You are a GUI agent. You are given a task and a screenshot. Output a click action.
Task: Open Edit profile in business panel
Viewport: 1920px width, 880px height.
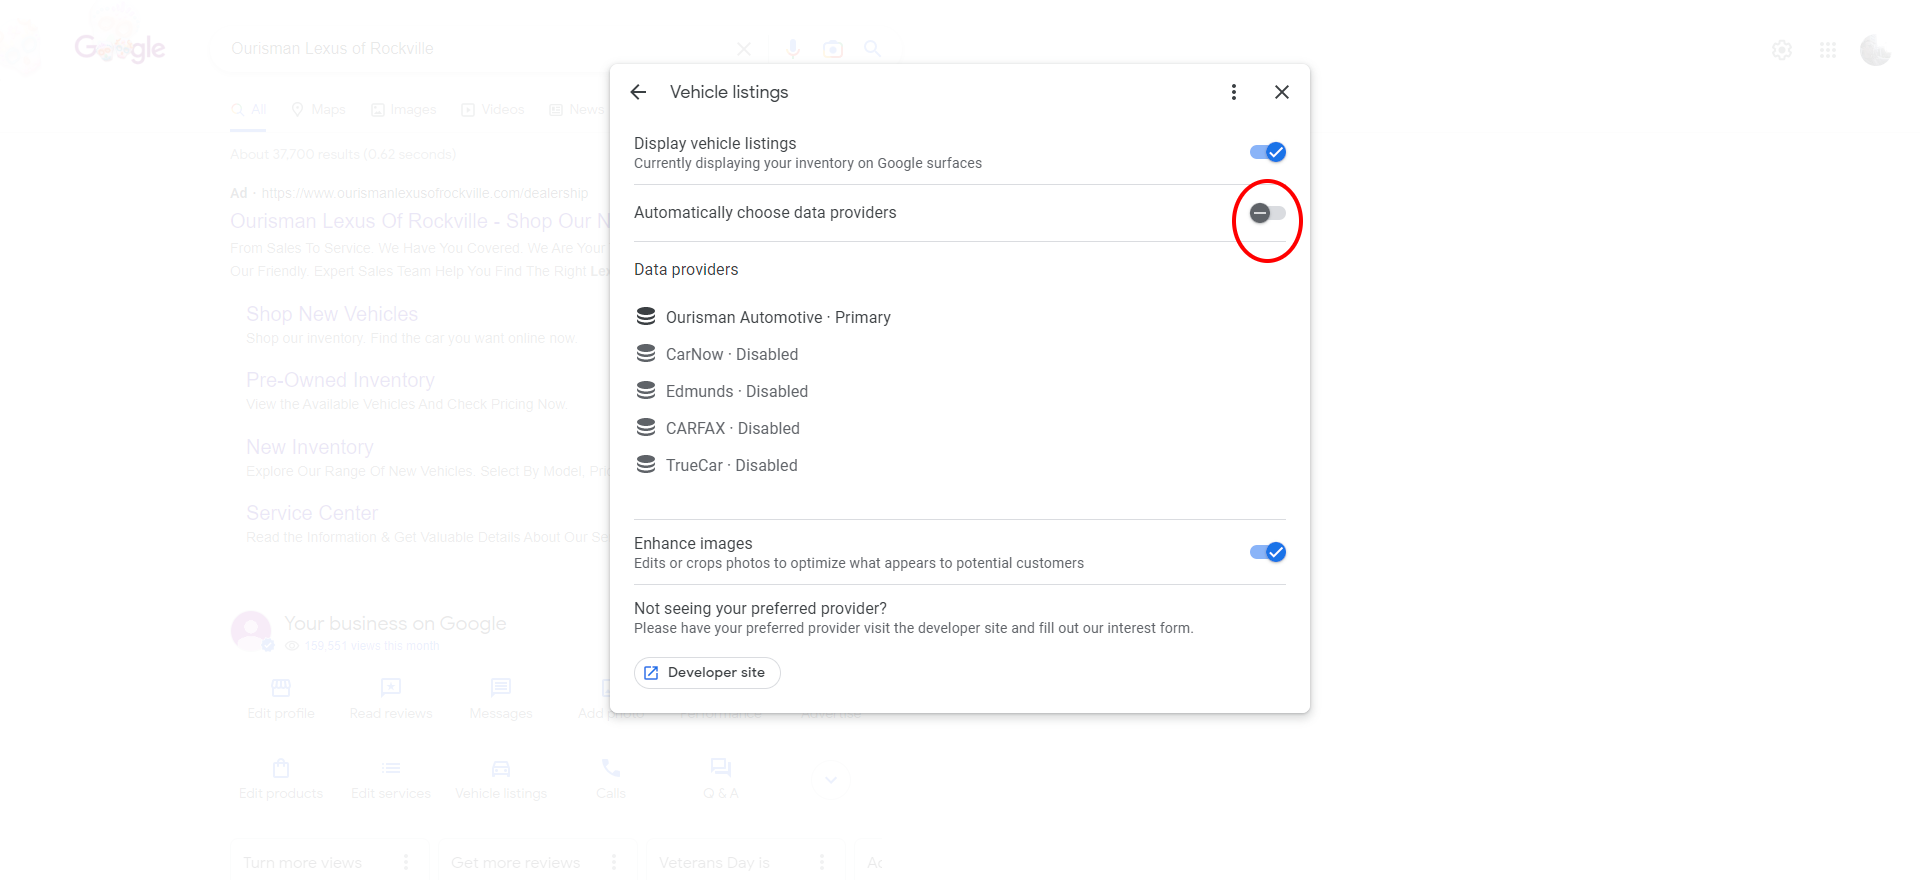(281, 699)
